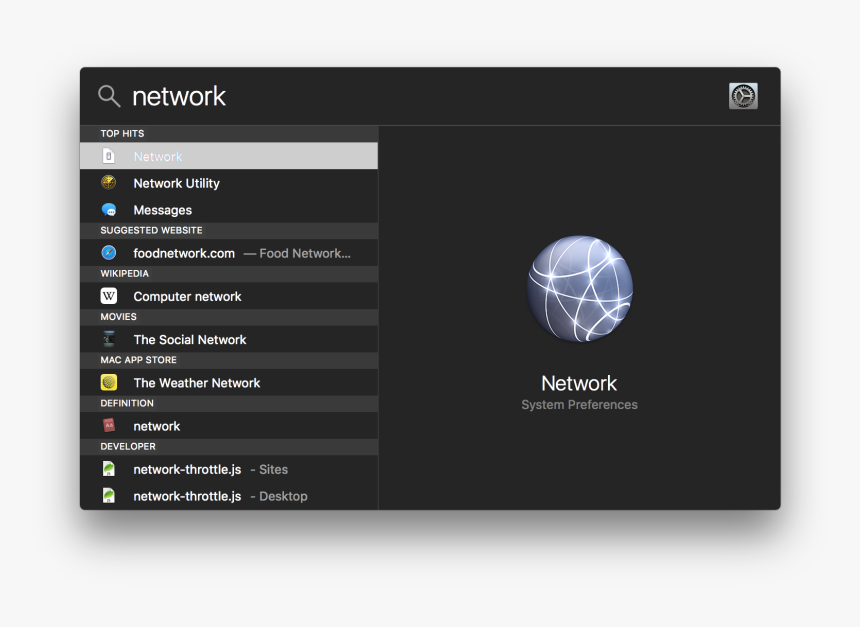860x627 pixels.
Task: Click the magnifying glass search icon
Action: (x=109, y=96)
